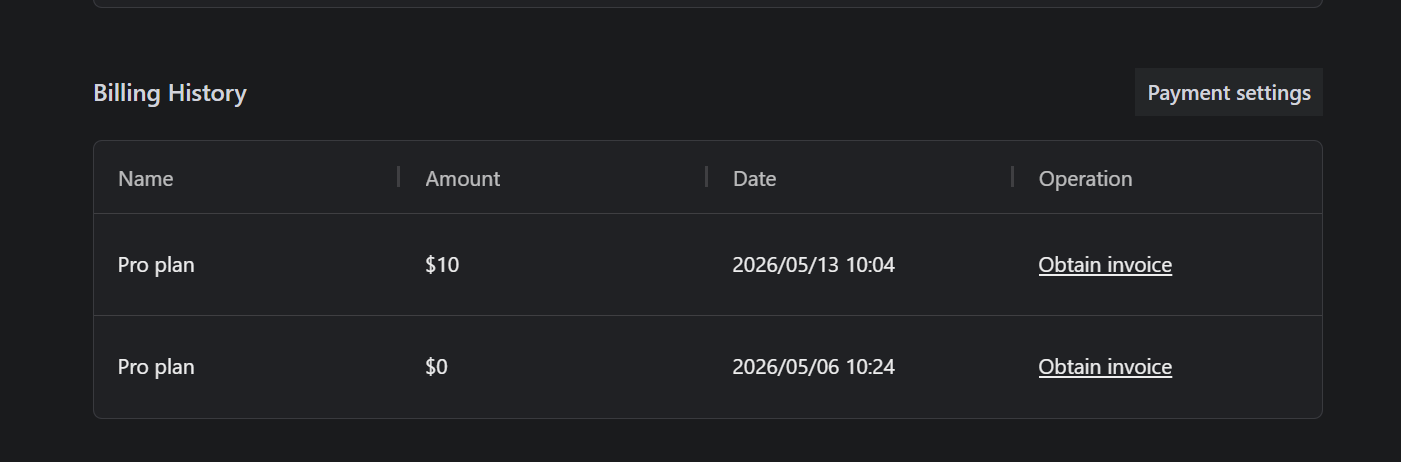Grab the divider between Name and Amount
The width and height of the screenshot is (1401, 462).
[399, 177]
